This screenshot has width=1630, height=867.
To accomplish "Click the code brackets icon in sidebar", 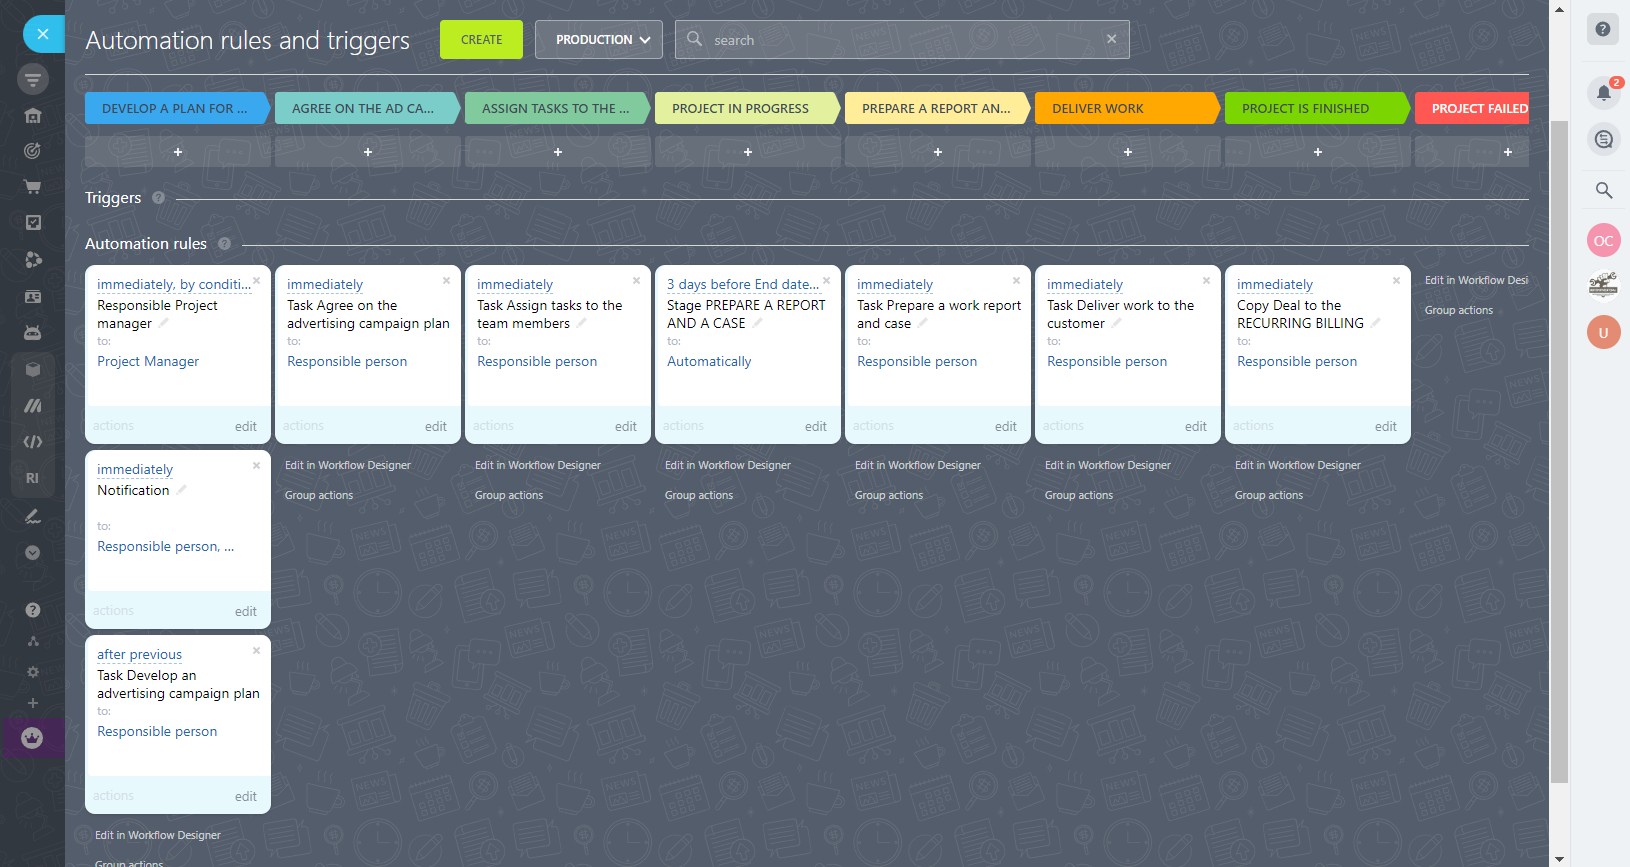I will 32,441.
